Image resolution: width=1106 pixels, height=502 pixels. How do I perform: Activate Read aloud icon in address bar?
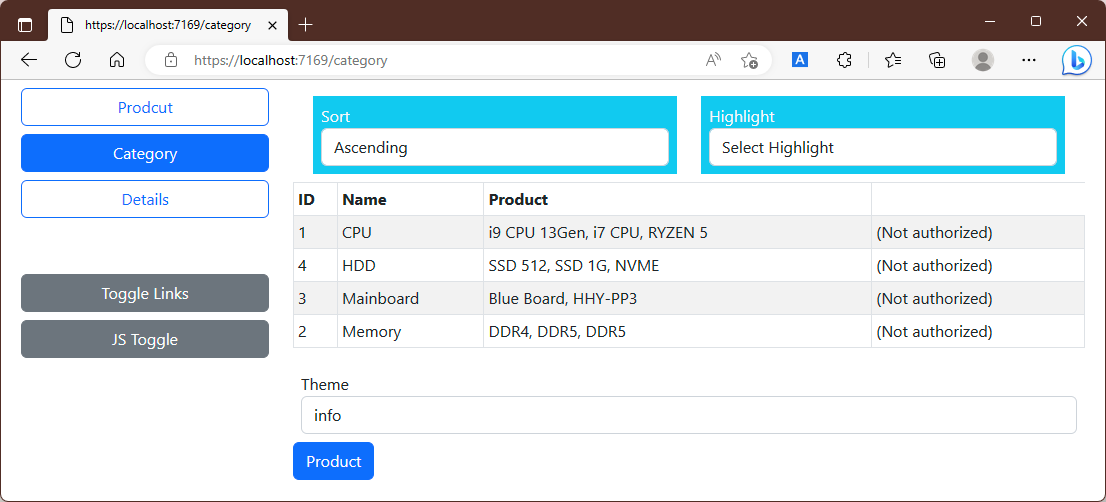click(714, 61)
